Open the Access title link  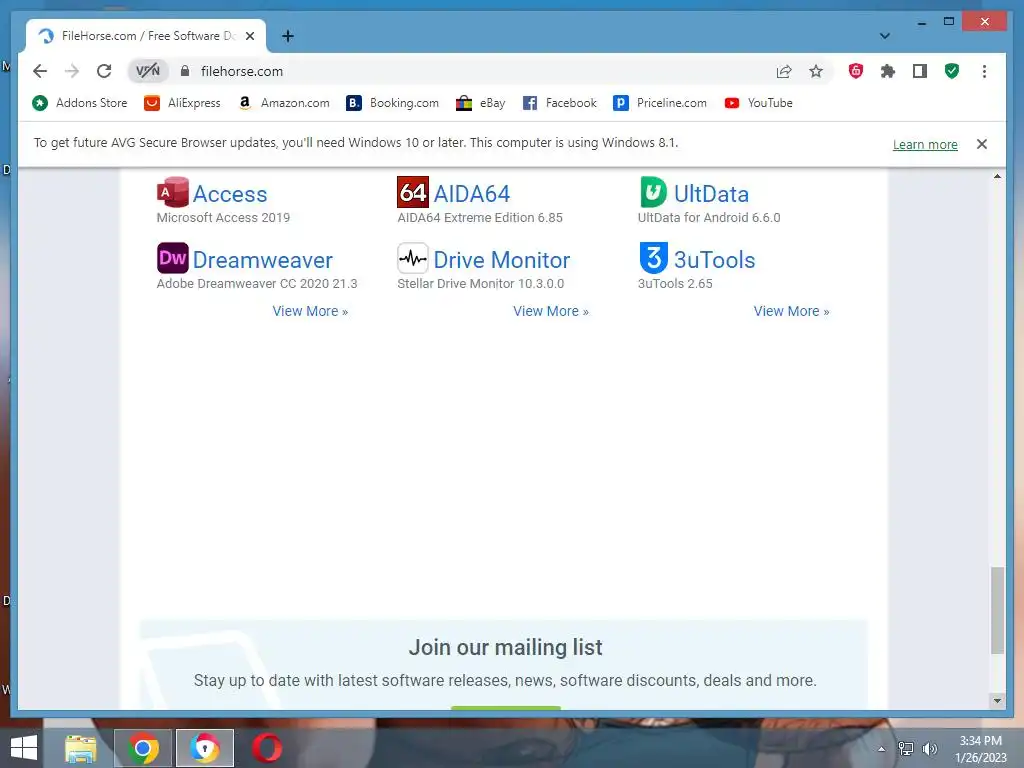(x=230, y=194)
